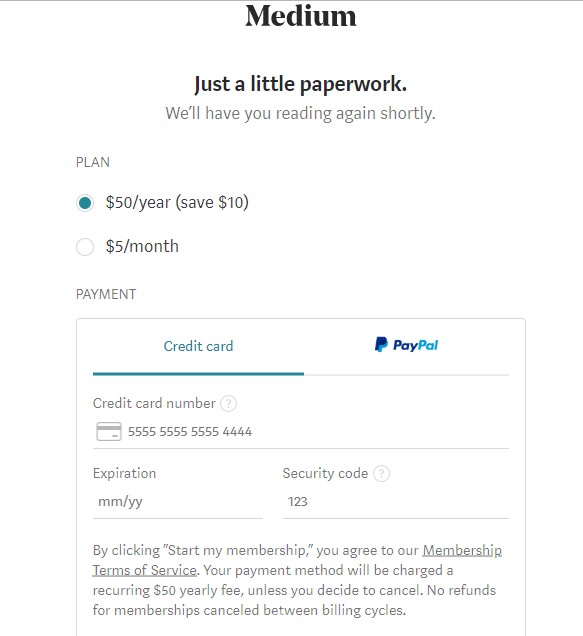Click the Security code label

pos(325,473)
